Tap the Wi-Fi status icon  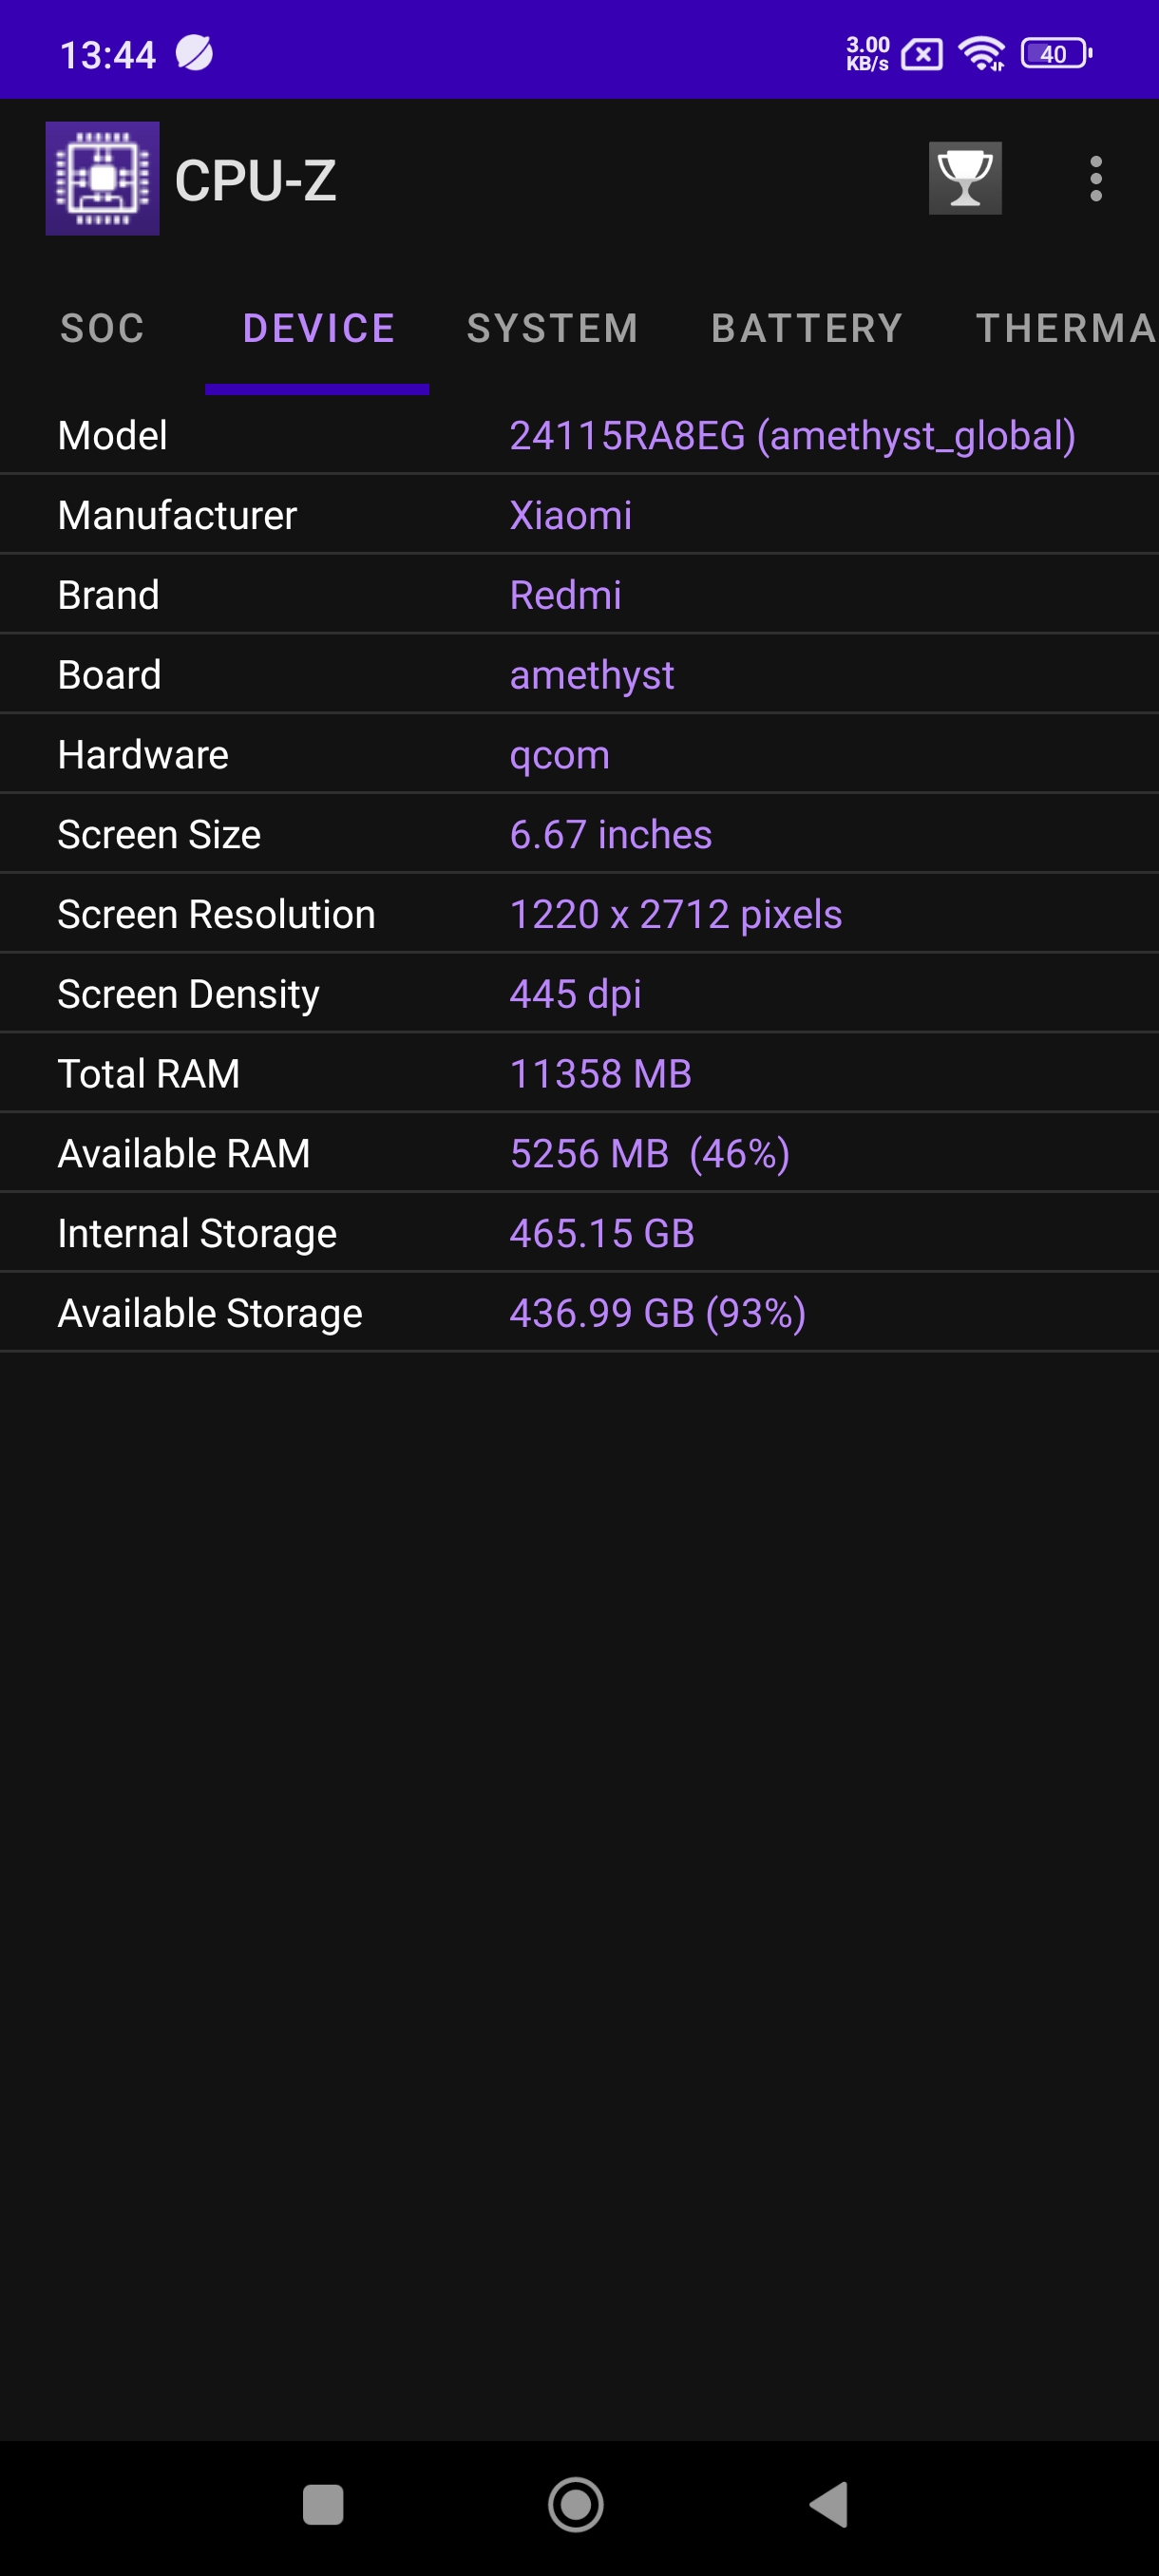coord(981,54)
